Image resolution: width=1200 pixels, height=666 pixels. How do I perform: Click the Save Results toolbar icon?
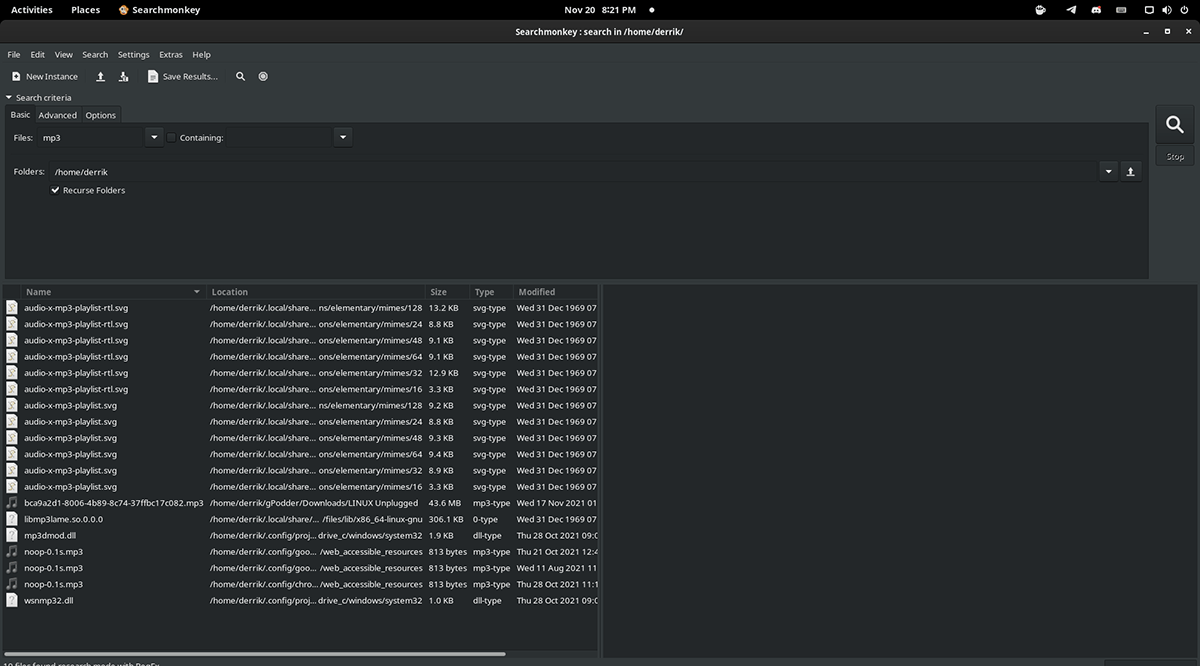[x=155, y=76]
